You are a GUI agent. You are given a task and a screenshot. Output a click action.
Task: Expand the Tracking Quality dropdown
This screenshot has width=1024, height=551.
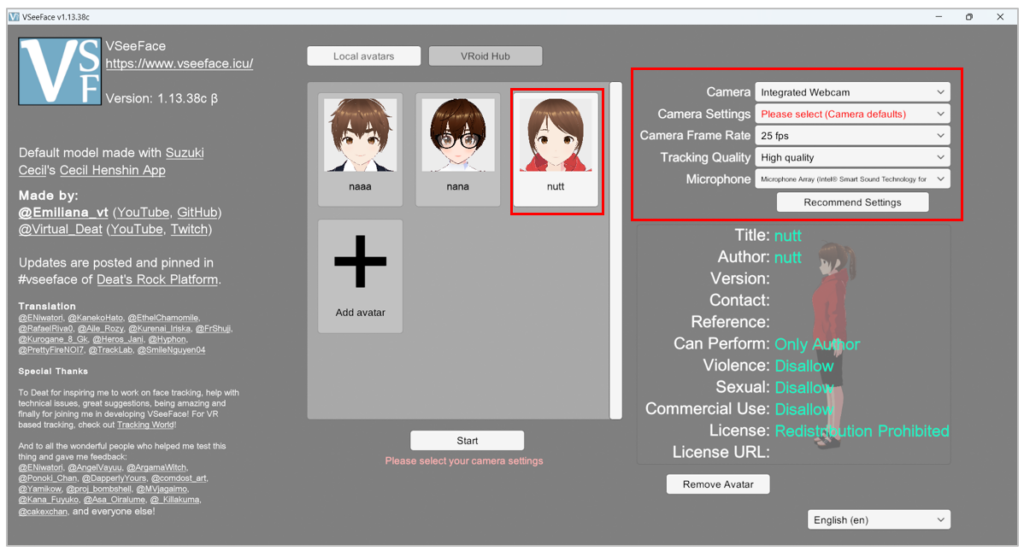tap(851, 158)
